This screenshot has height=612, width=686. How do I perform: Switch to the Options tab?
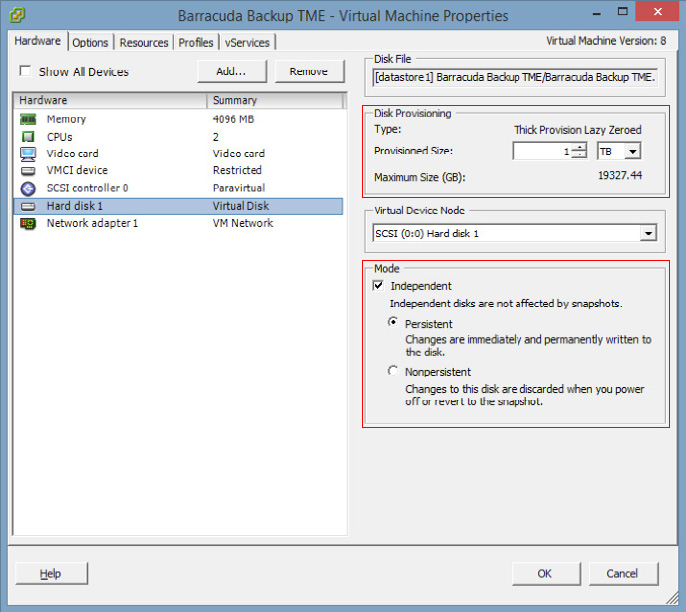coord(90,42)
